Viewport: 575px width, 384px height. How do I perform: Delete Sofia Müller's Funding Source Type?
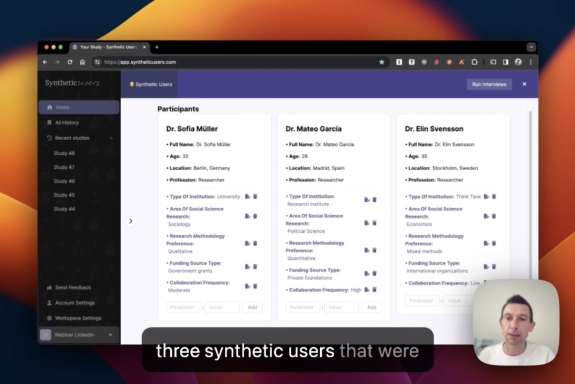point(255,267)
